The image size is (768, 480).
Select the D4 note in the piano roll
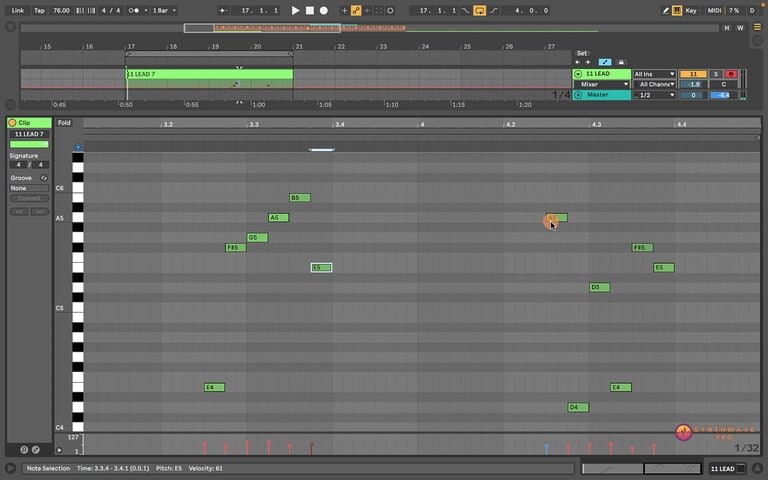click(578, 407)
